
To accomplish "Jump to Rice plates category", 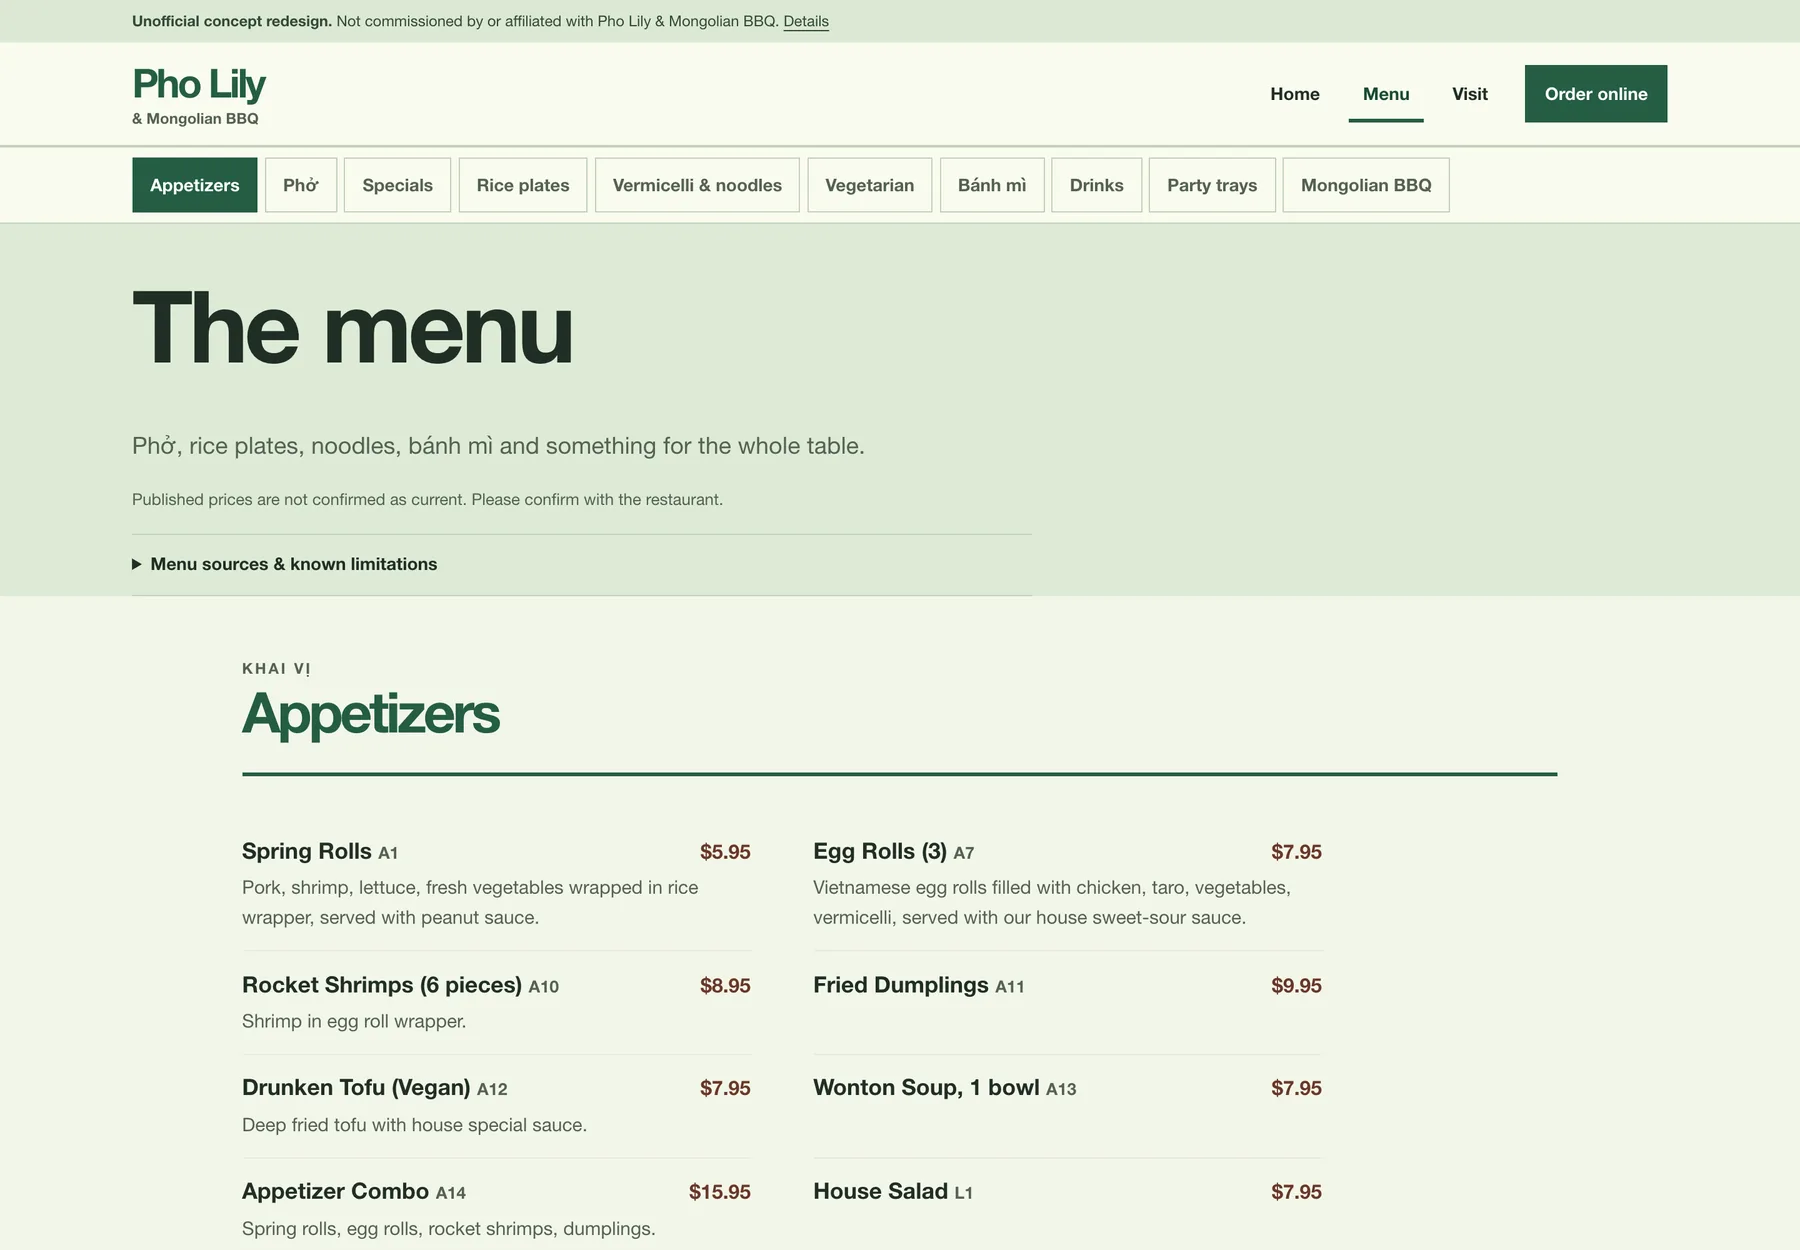I will click(523, 185).
